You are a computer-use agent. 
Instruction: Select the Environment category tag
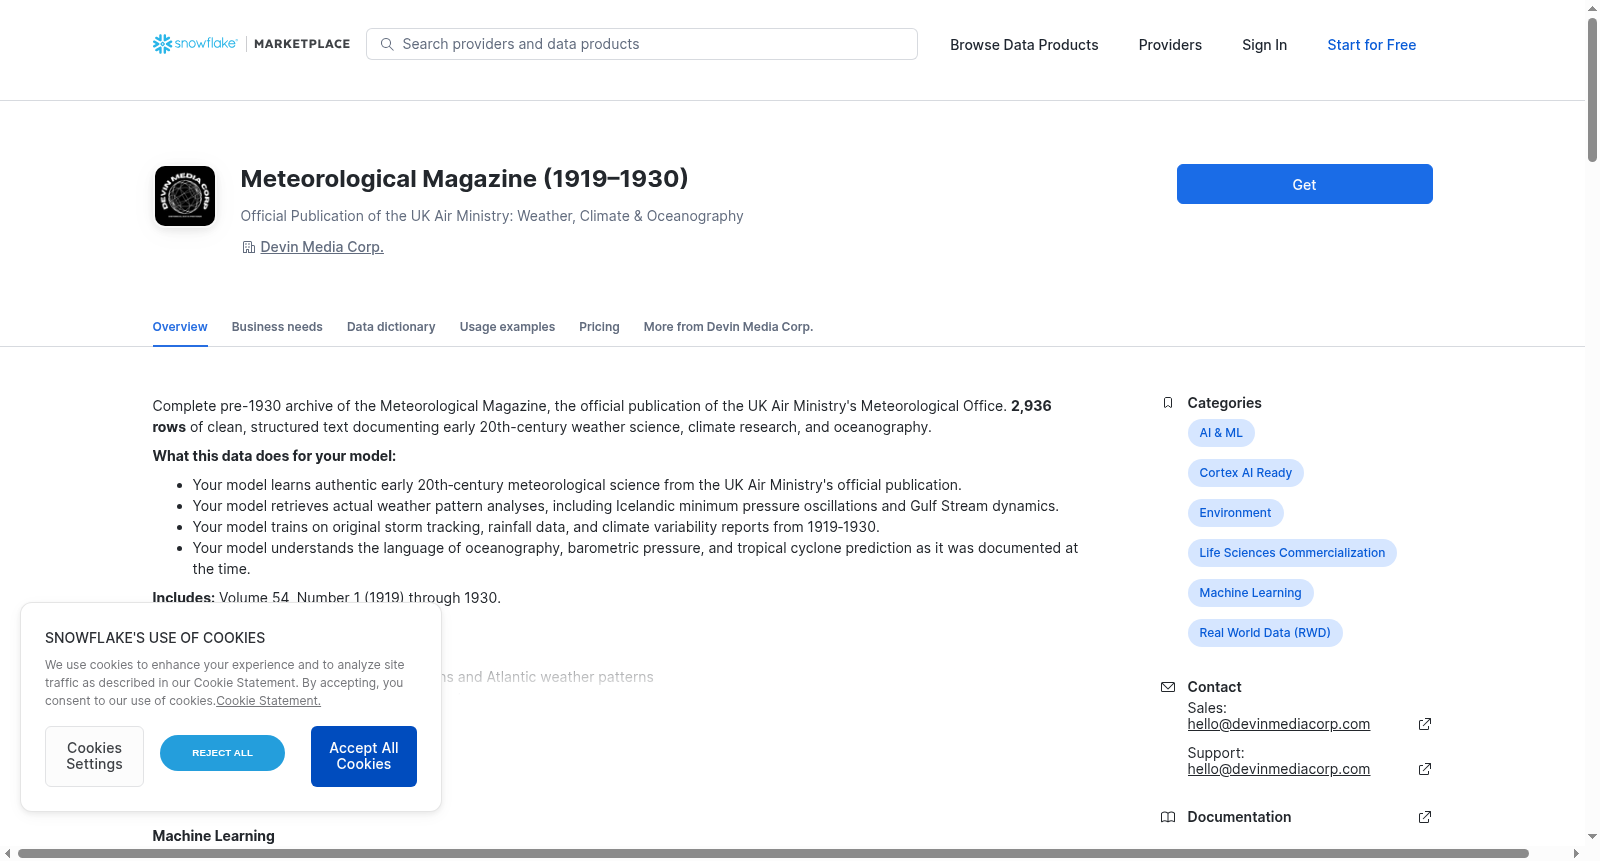1235,513
